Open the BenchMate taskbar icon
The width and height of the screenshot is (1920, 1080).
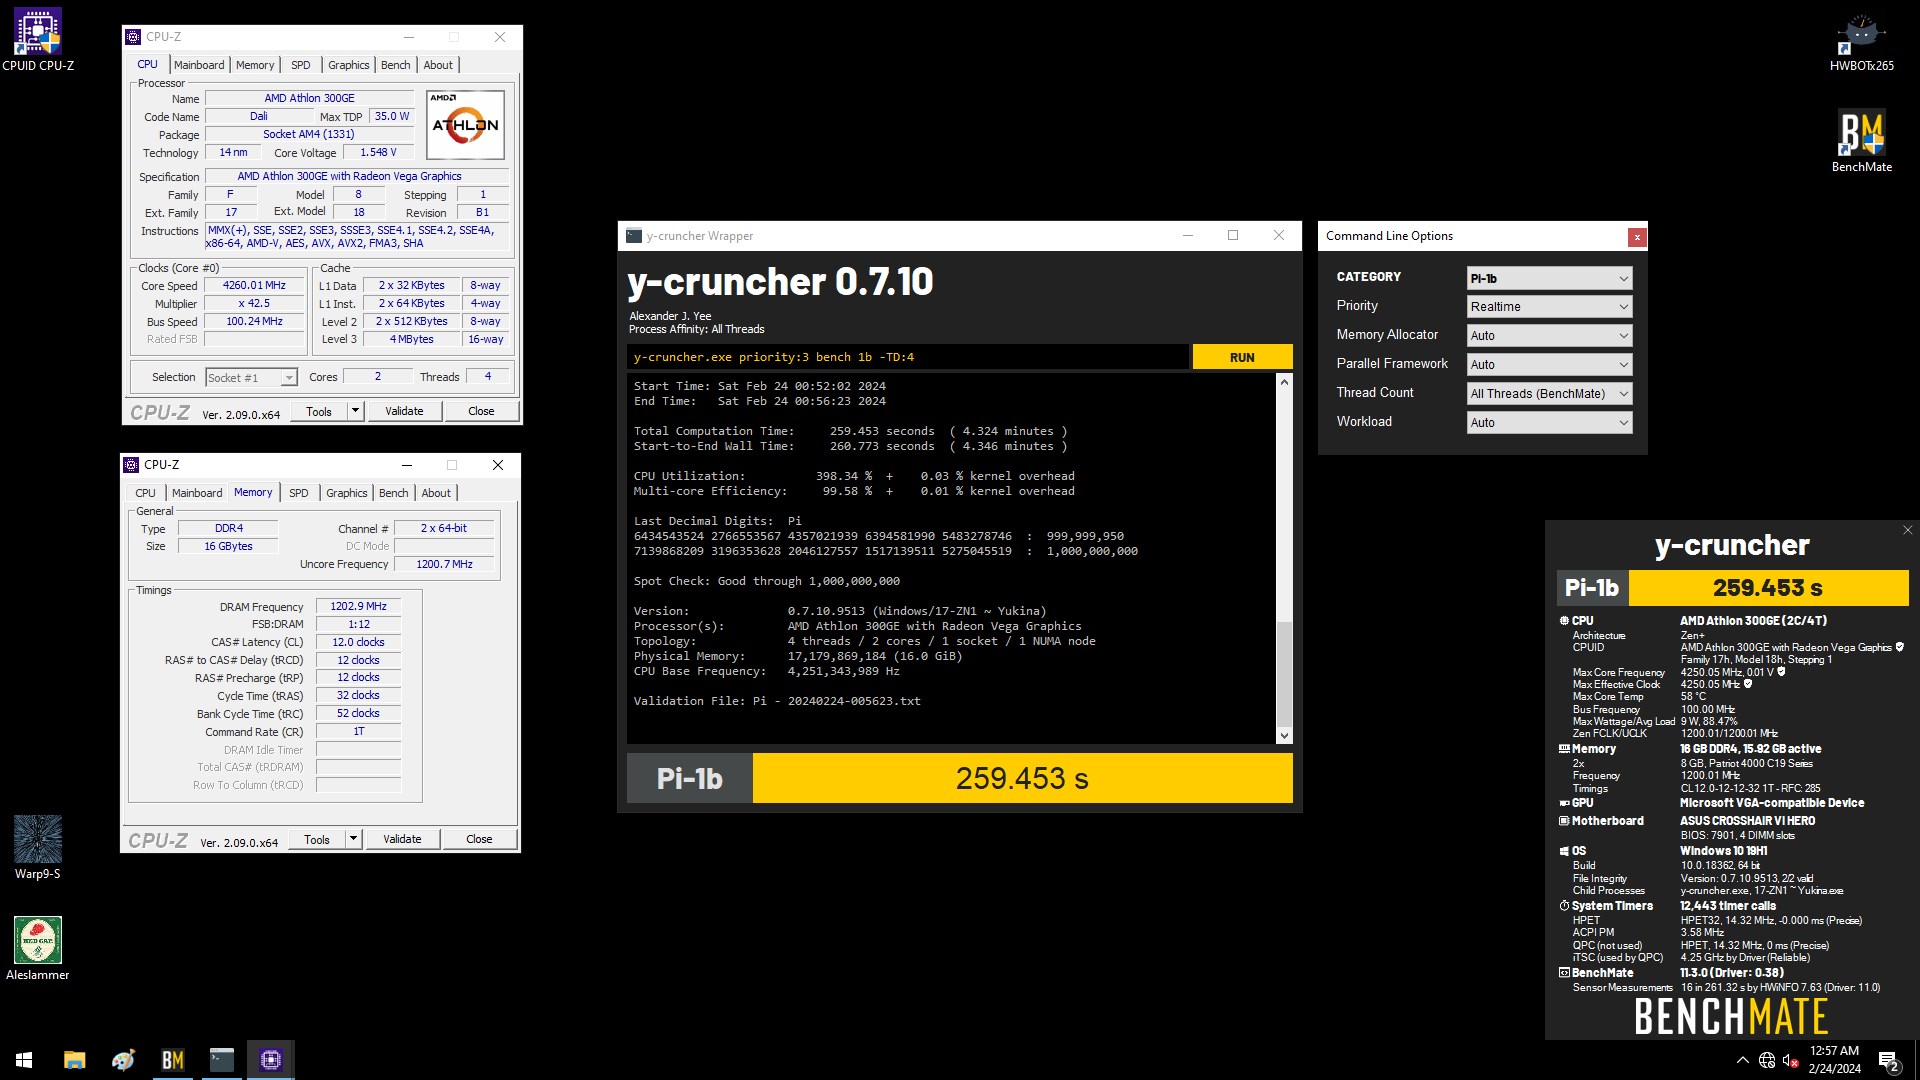click(172, 1059)
